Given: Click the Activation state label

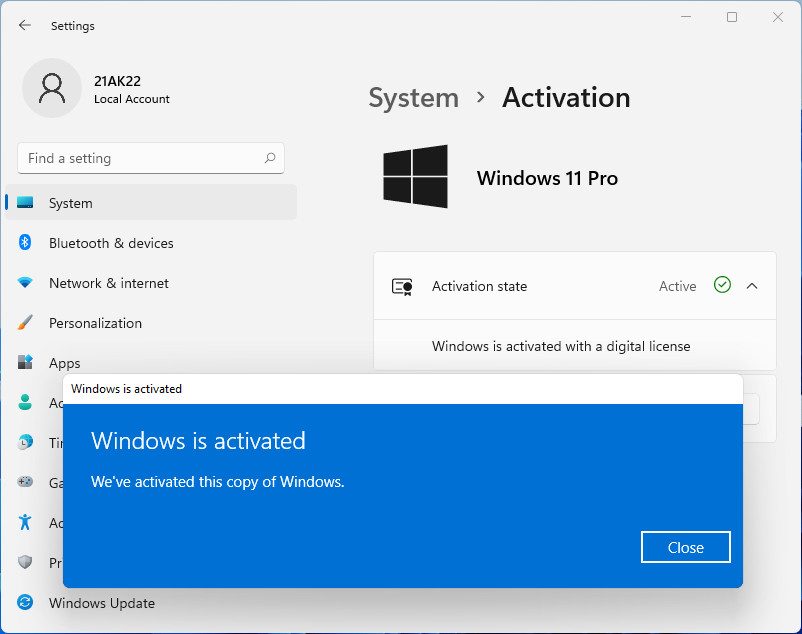Looking at the screenshot, I should tap(479, 286).
